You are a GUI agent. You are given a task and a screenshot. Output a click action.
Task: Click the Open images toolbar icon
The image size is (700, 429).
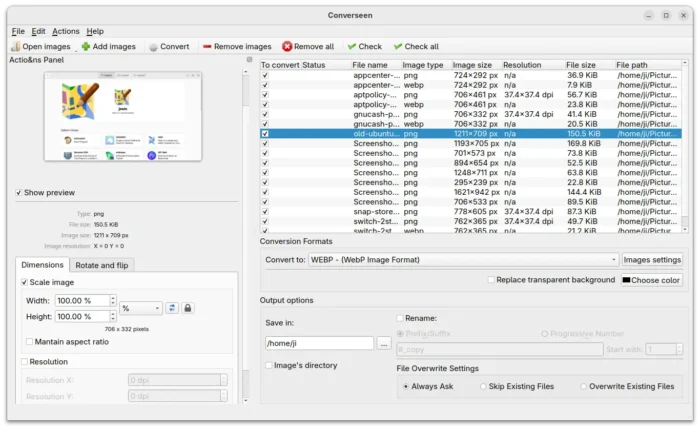click(15, 47)
